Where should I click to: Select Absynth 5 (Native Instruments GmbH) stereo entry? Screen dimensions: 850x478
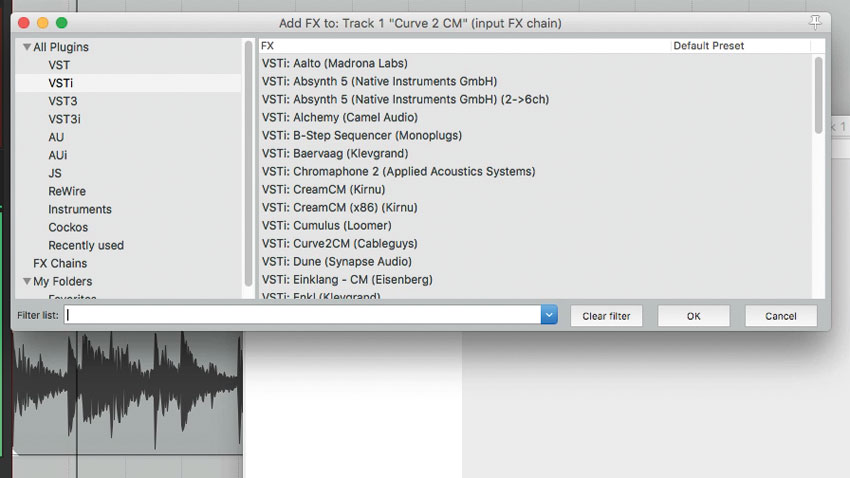tap(379, 81)
